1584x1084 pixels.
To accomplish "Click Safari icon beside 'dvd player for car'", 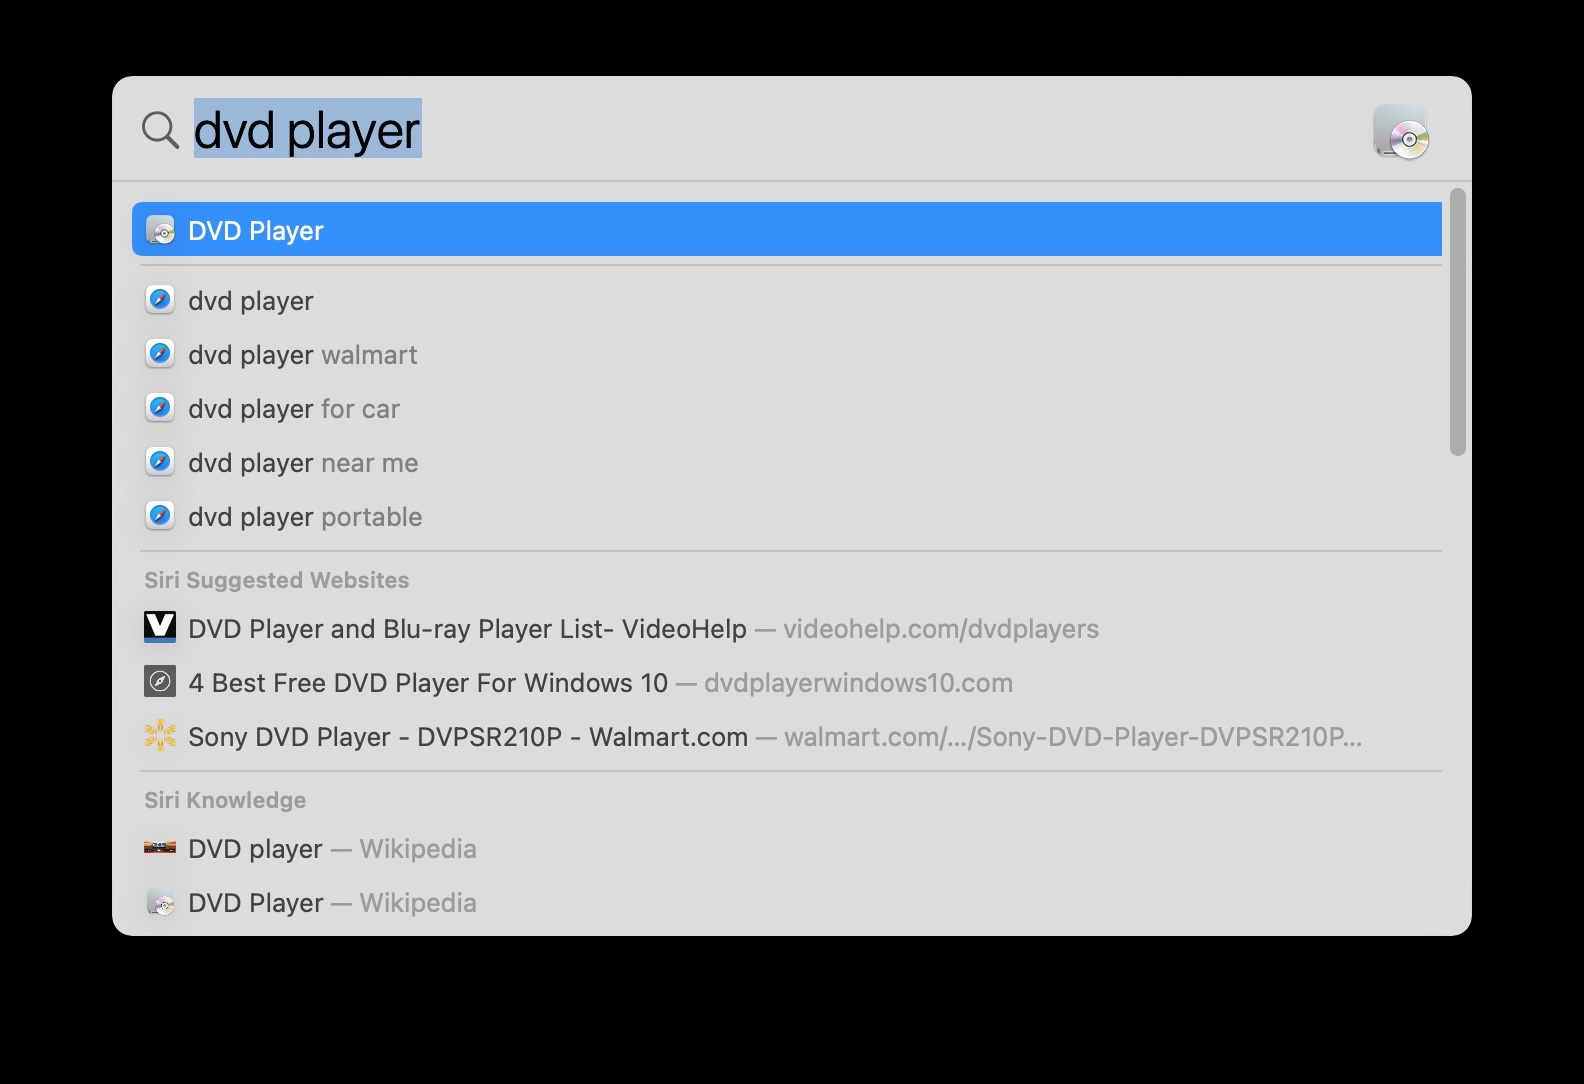I will click(160, 408).
